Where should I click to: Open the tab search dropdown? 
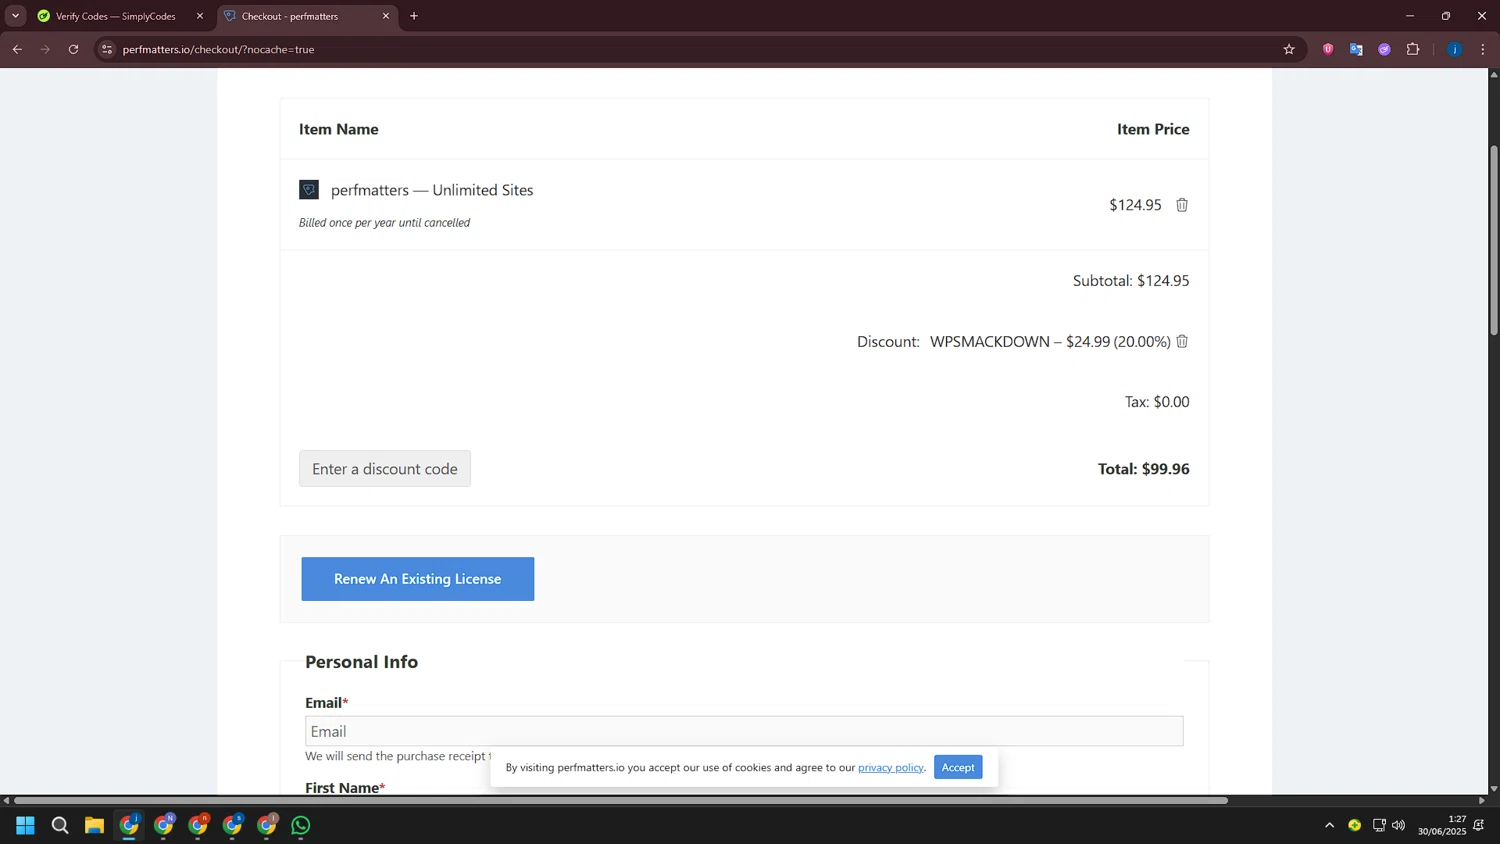point(15,16)
